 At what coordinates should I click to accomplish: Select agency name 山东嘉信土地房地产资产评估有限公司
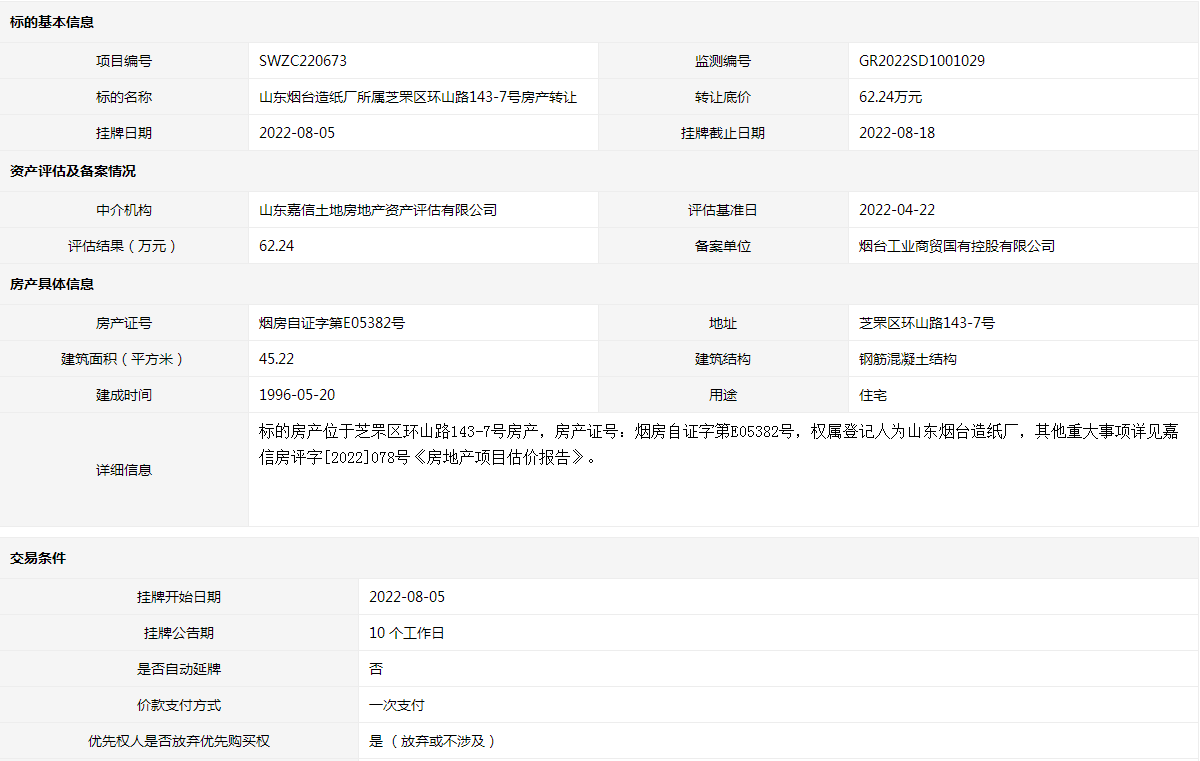(x=378, y=210)
